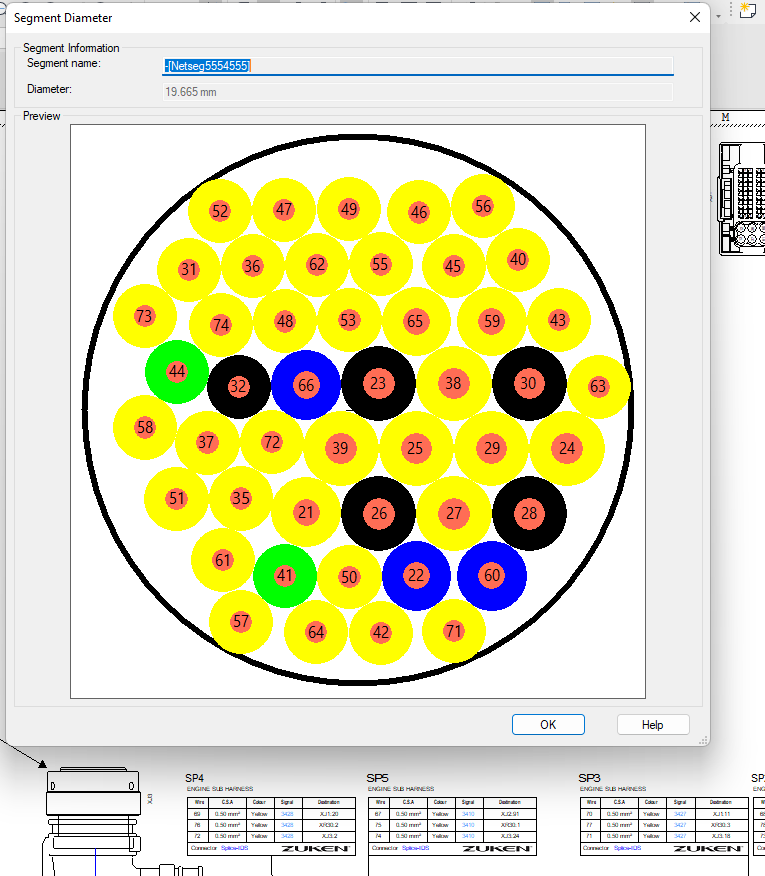Click wire 21 in the preview

[306, 512]
